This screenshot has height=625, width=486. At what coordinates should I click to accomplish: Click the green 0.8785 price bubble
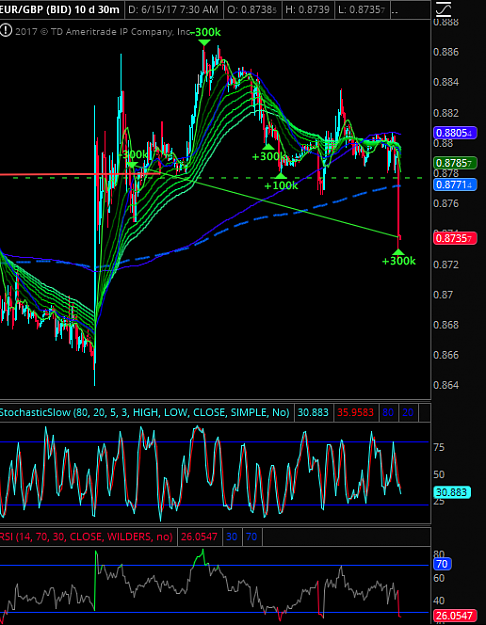click(x=455, y=163)
